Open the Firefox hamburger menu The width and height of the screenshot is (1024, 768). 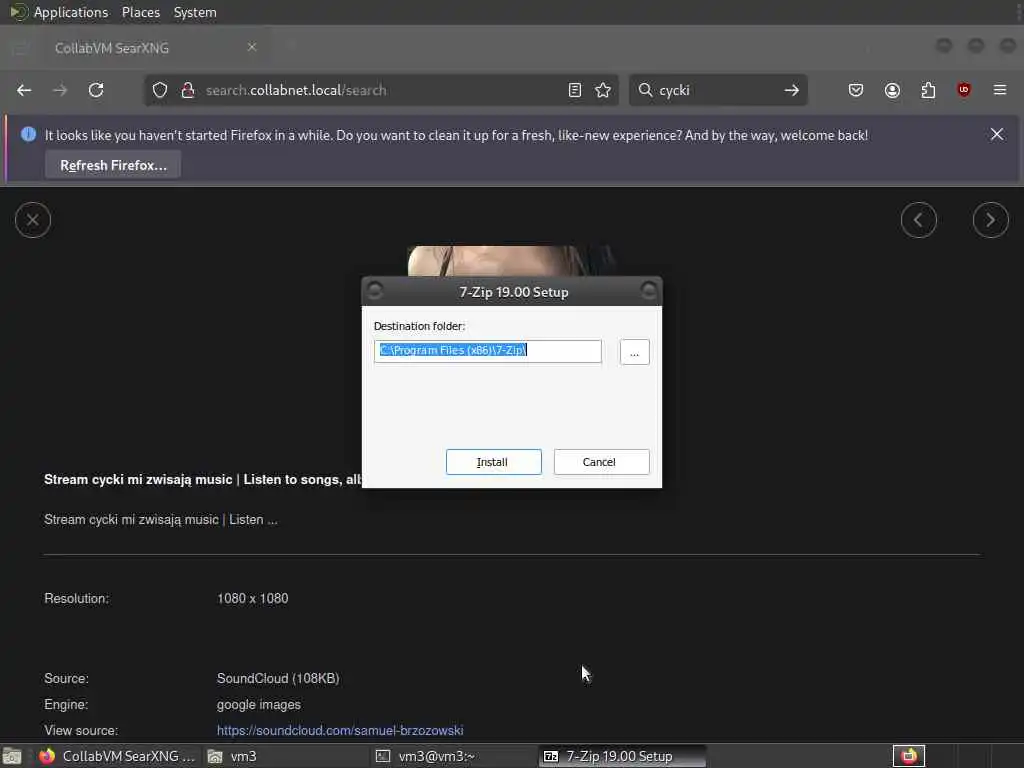click(x=1000, y=90)
